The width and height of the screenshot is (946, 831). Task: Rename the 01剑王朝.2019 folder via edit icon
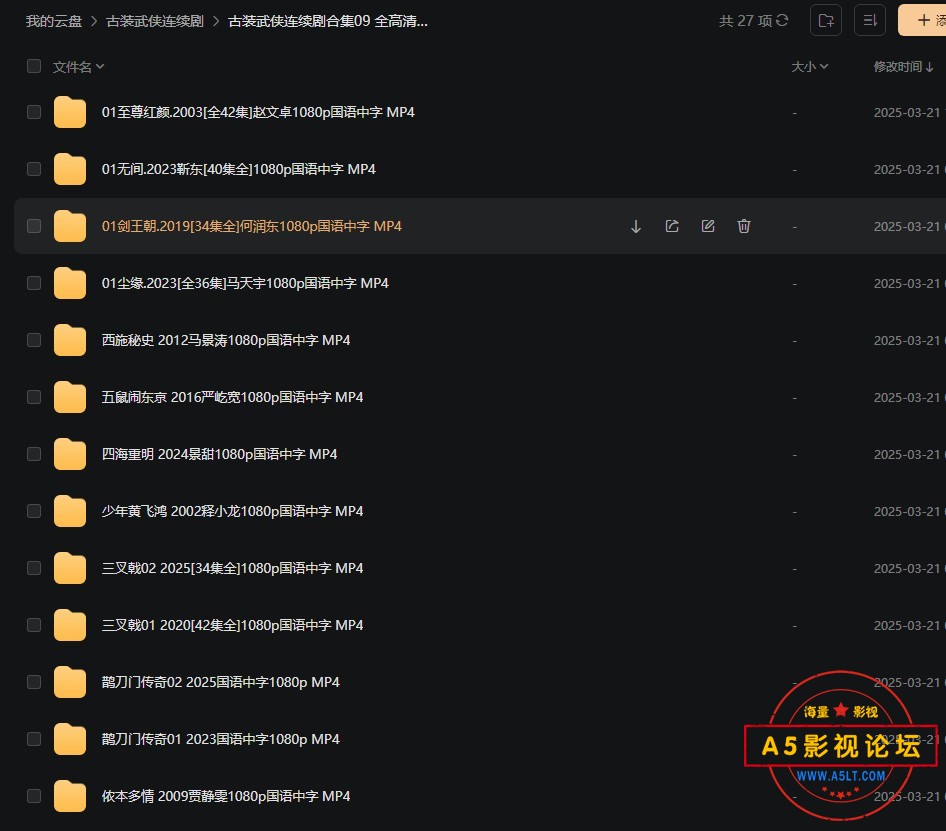click(708, 226)
